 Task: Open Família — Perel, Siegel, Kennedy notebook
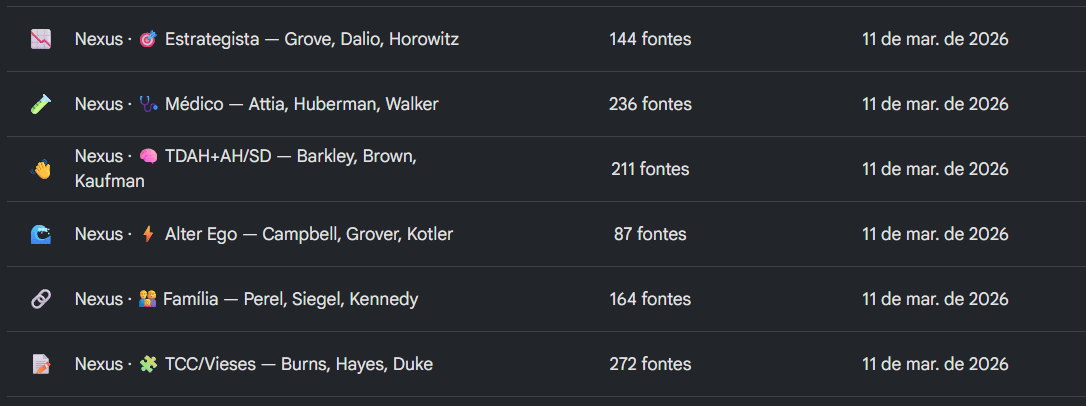(x=247, y=300)
